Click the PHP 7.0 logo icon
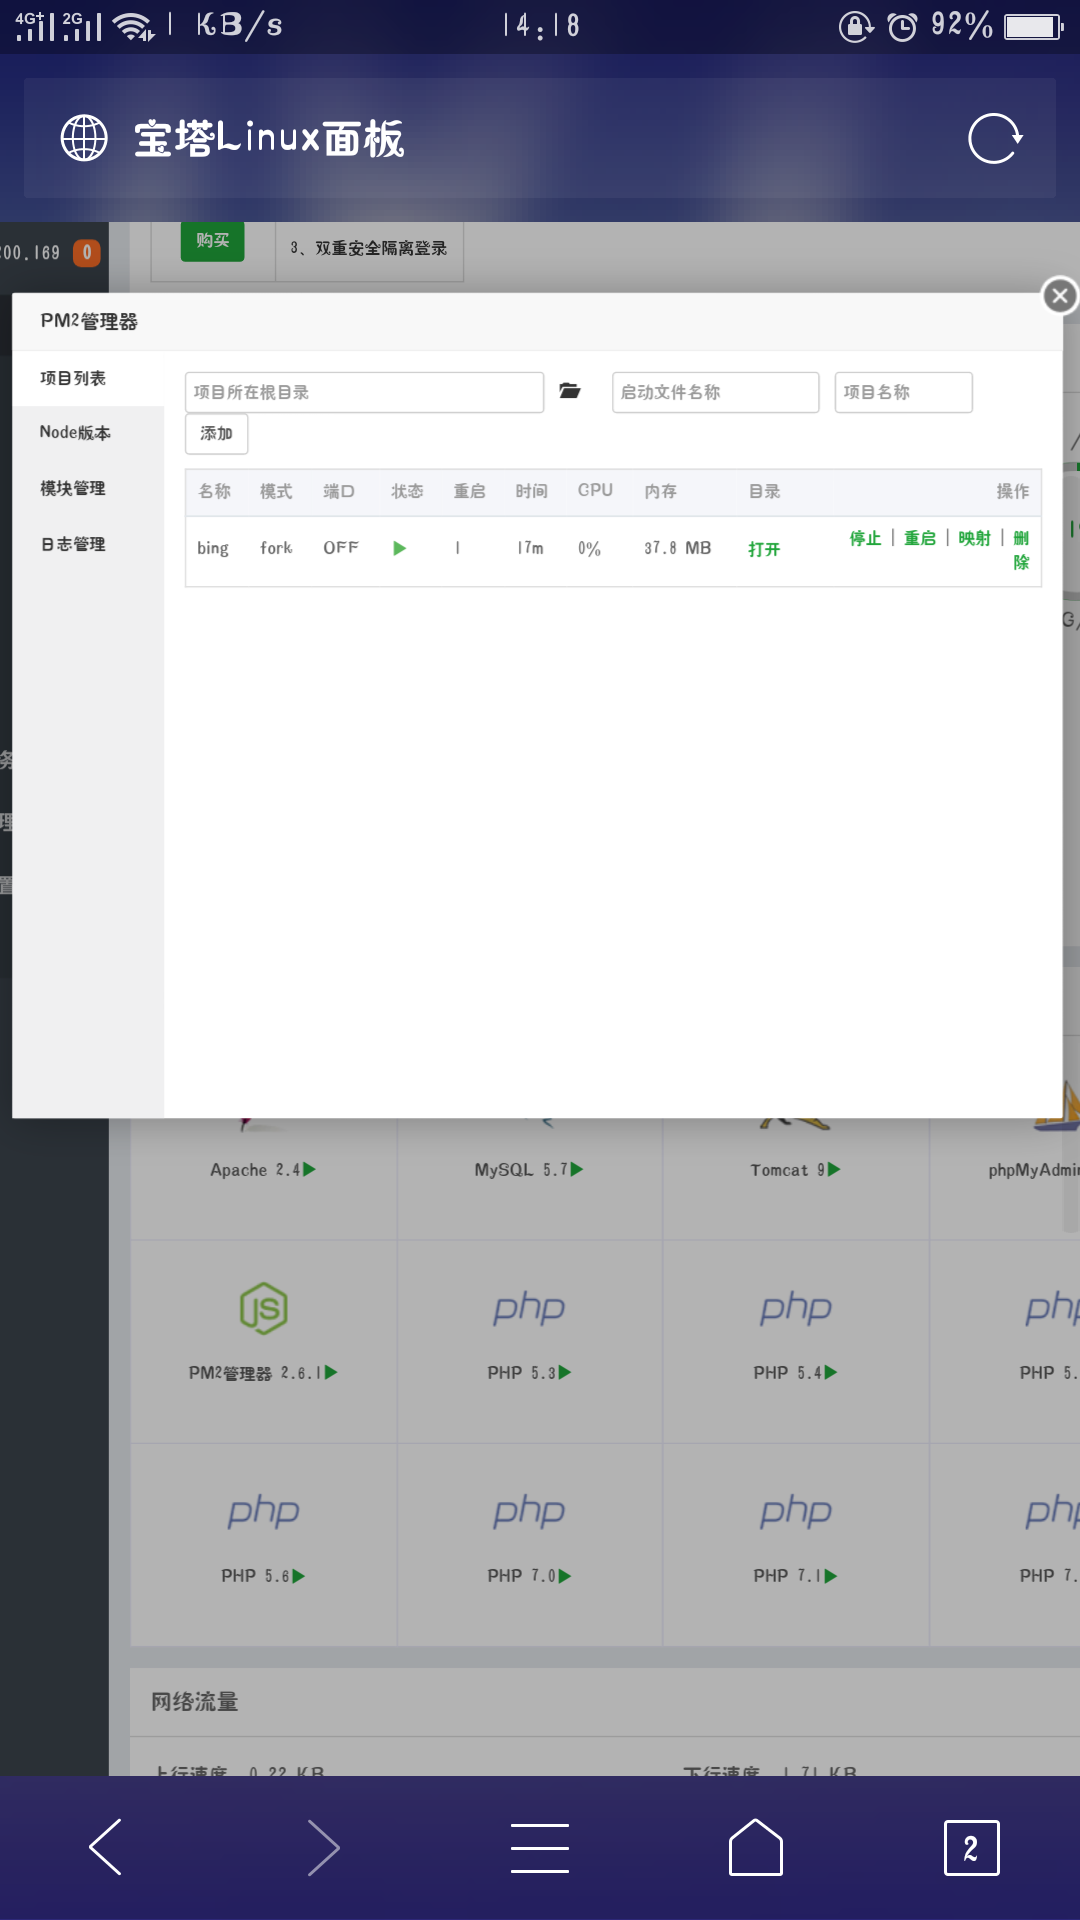The image size is (1080, 1920). pyautogui.click(x=529, y=1512)
